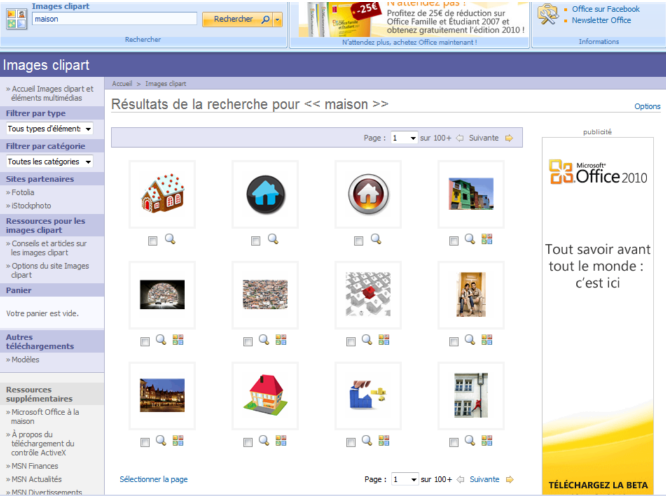Expand the arrow beside Rechercher button
666x504 pixels.
pyautogui.click(x=278, y=20)
